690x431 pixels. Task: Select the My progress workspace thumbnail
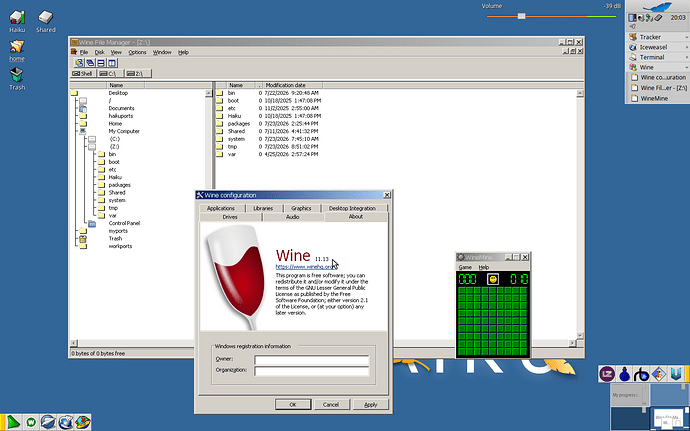[x=630, y=395]
